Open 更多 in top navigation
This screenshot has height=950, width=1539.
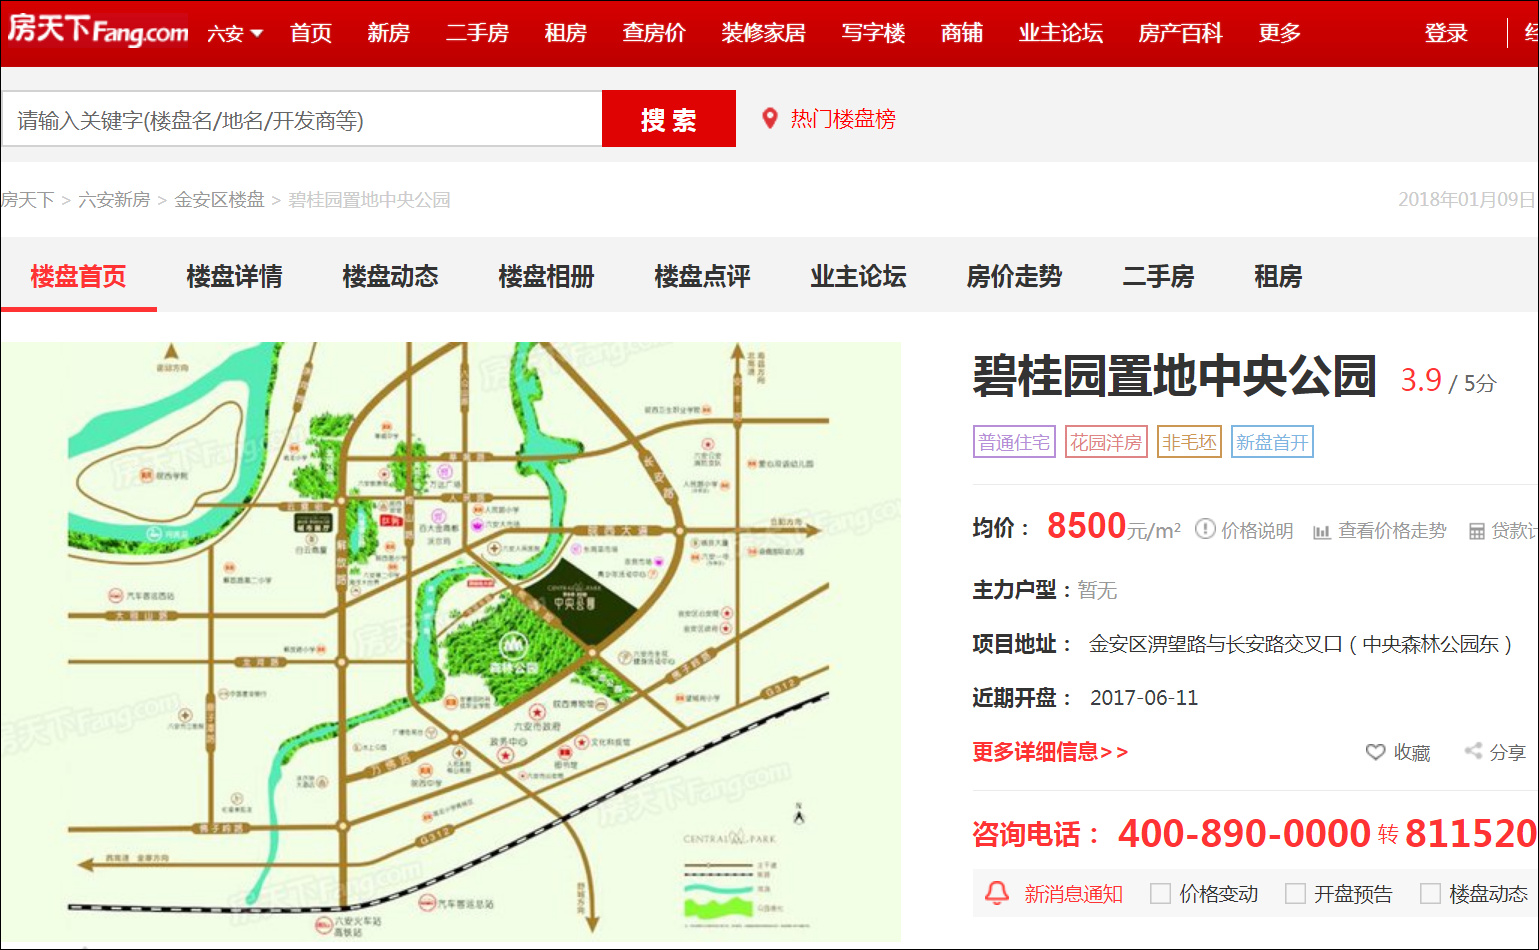tap(1280, 33)
